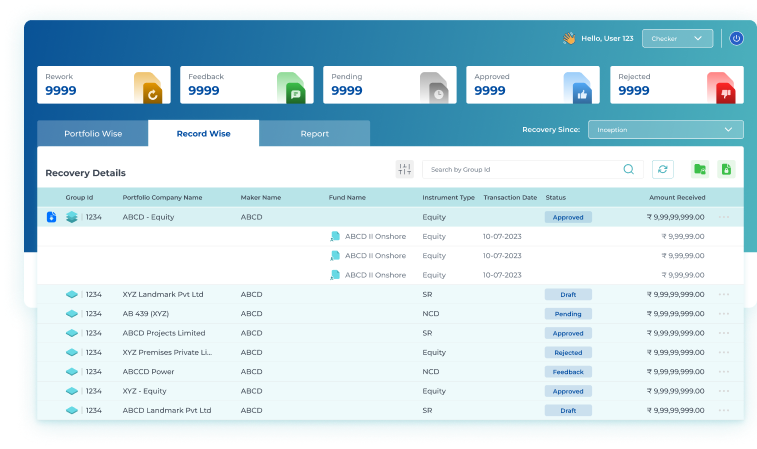Click the Approved summary card
This screenshot has height=449, width=757.
(532, 85)
